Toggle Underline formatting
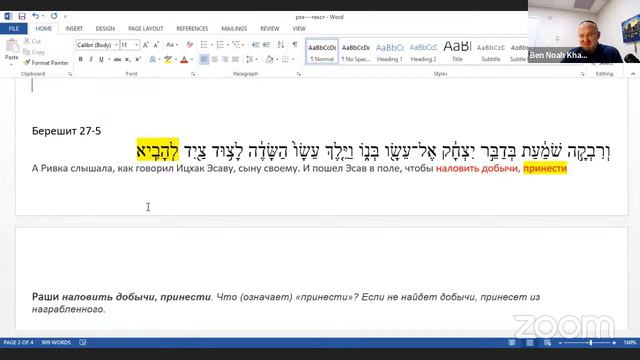Image resolution: width=640 pixels, height=360 pixels. click(101, 60)
